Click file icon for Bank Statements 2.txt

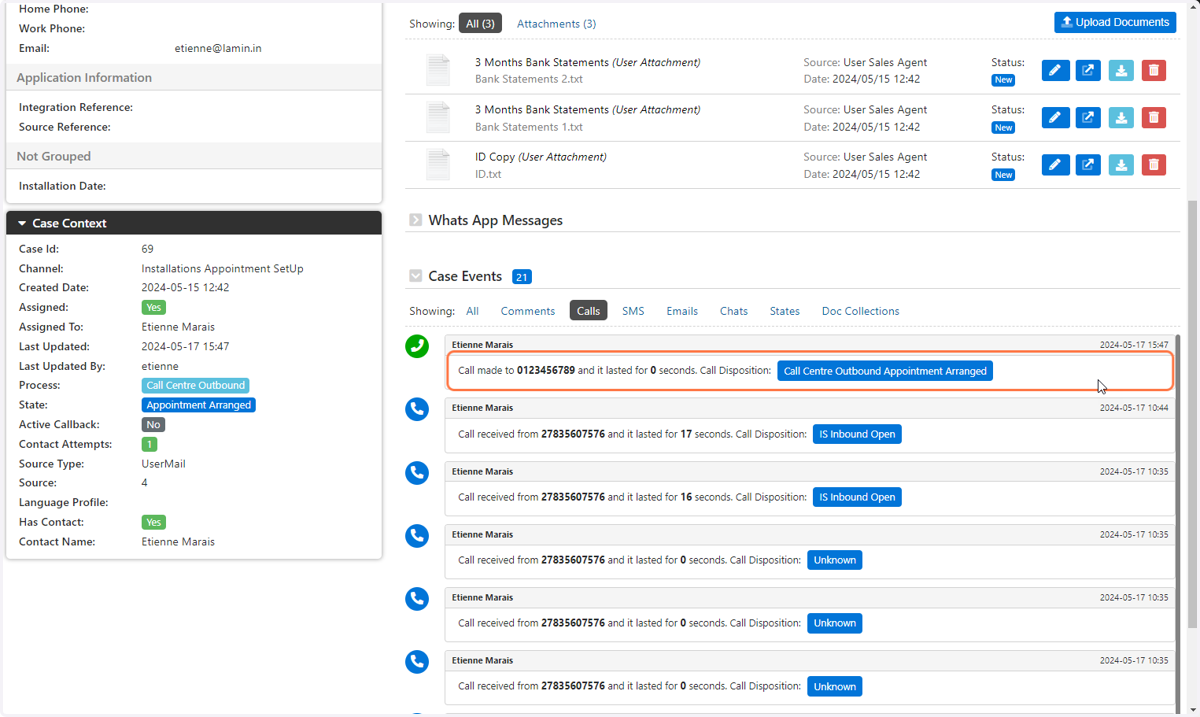pyautogui.click(x=438, y=70)
